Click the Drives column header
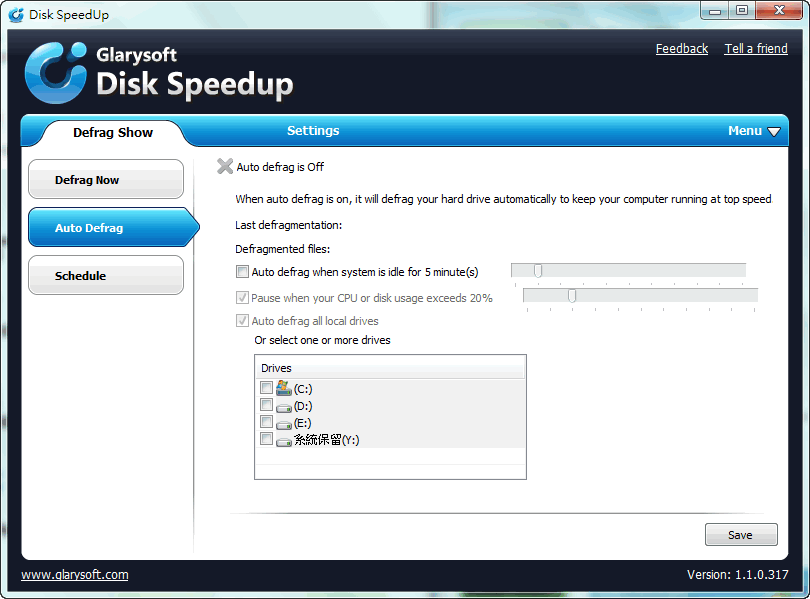This screenshot has width=810, height=599. [x=391, y=368]
